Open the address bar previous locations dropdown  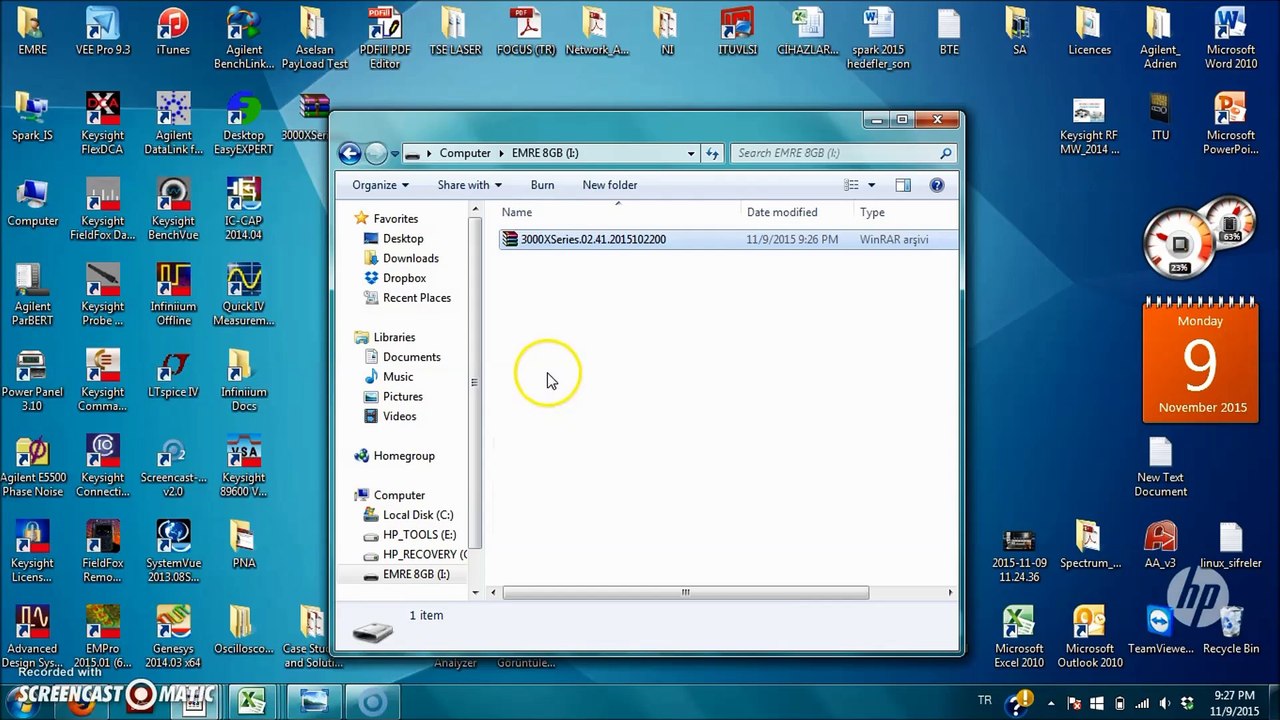click(x=691, y=154)
